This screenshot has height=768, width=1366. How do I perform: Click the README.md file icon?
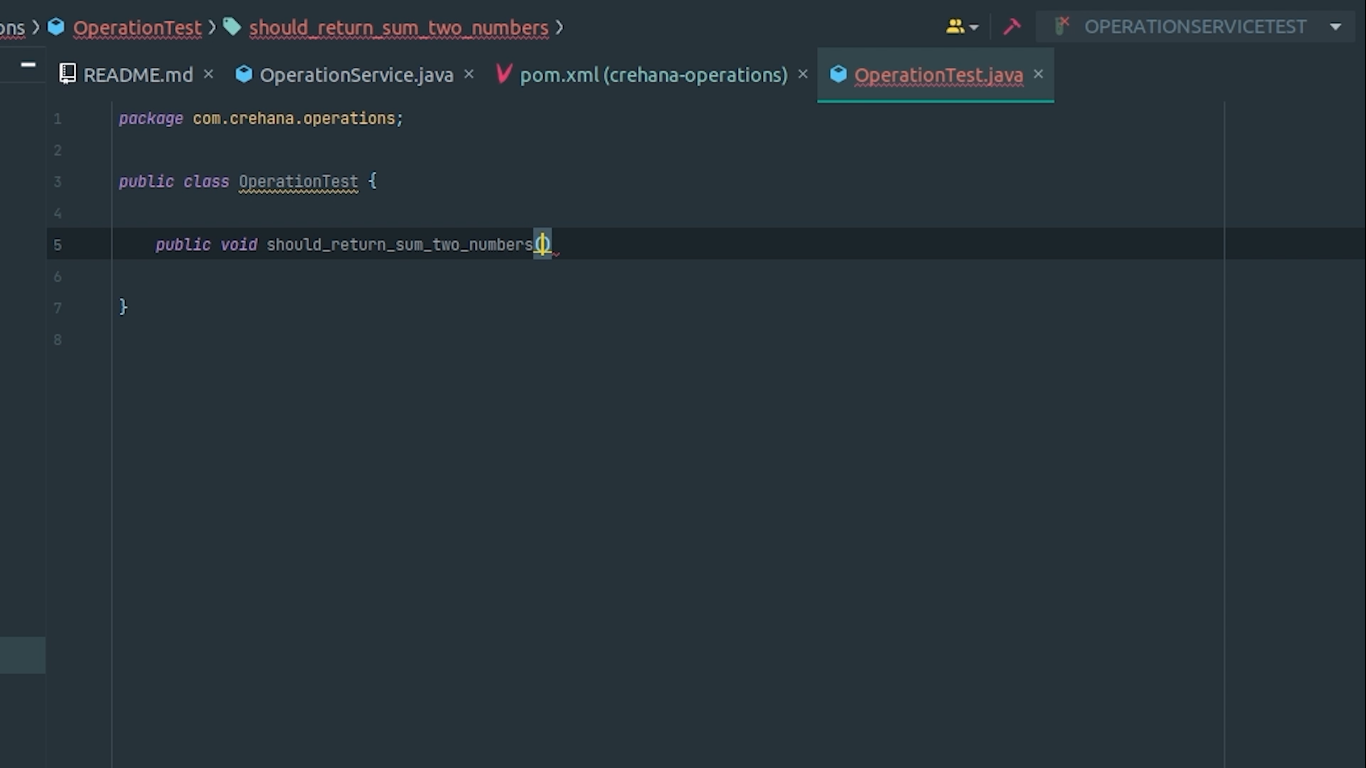[x=68, y=74]
